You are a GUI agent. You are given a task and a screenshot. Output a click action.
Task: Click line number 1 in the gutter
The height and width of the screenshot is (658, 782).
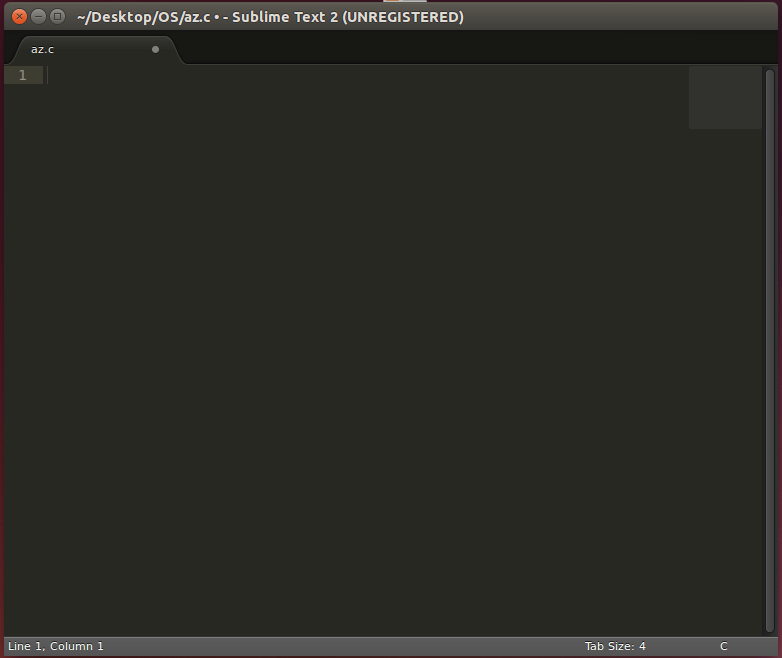pos(23,75)
